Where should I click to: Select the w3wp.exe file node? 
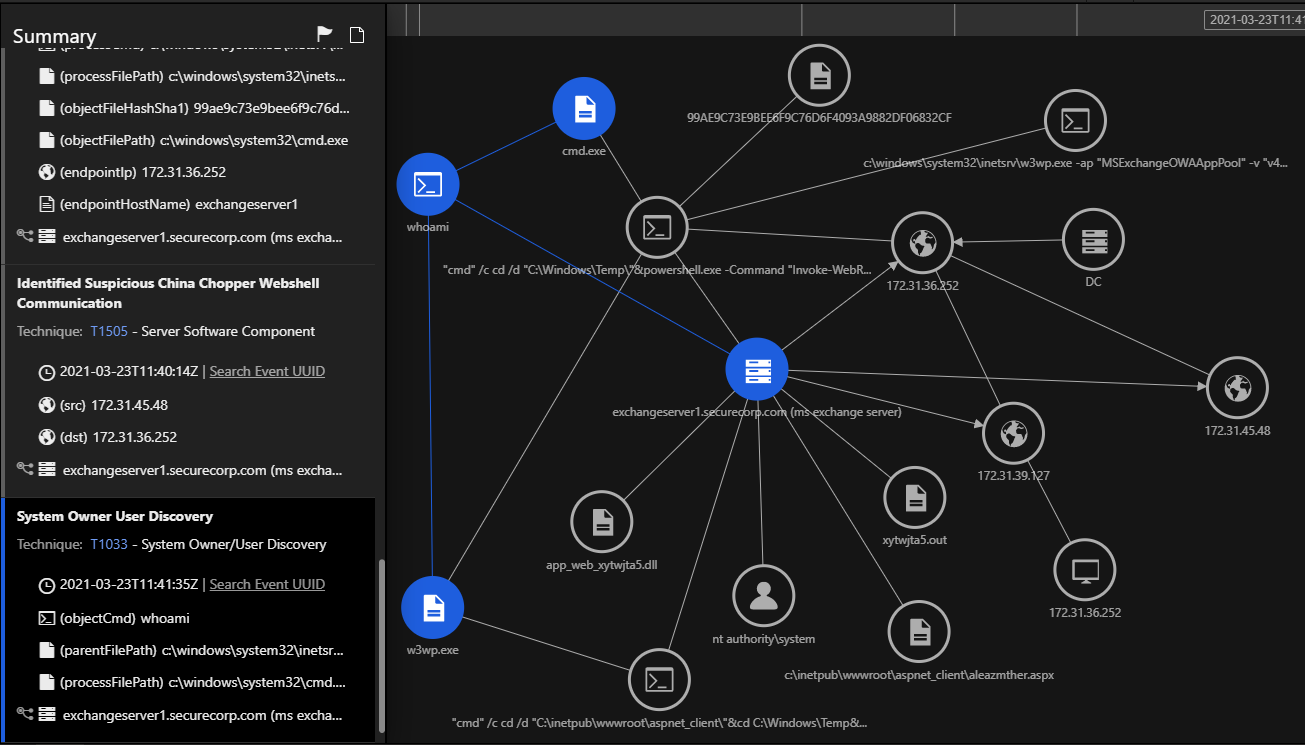point(432,607)
